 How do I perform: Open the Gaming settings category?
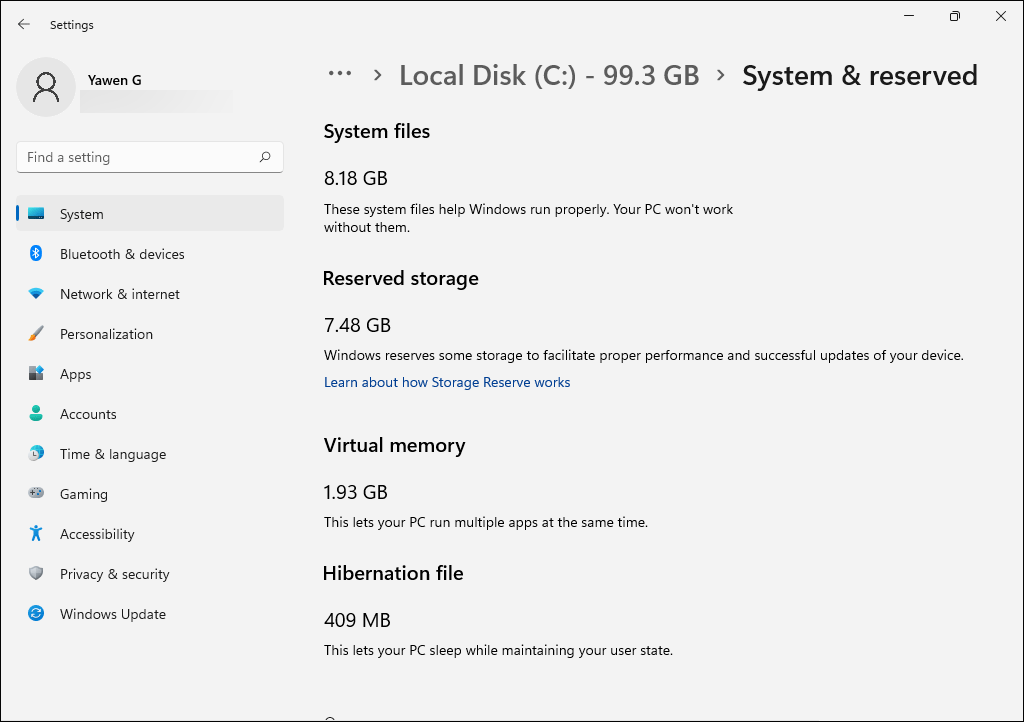(x=150, y=494)
